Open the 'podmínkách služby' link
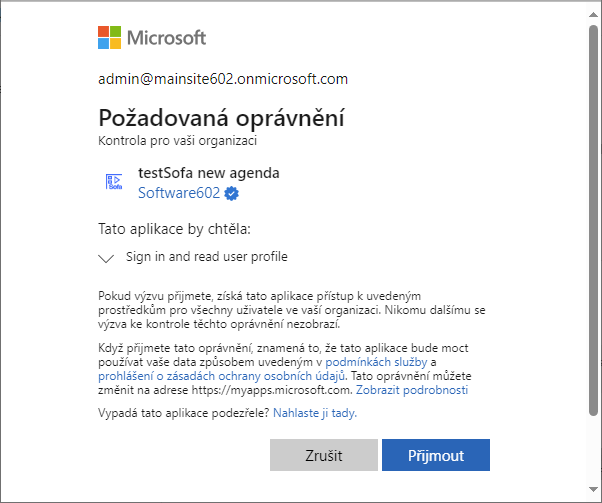Screen dimensions: 602x503 tap(376, 362)
